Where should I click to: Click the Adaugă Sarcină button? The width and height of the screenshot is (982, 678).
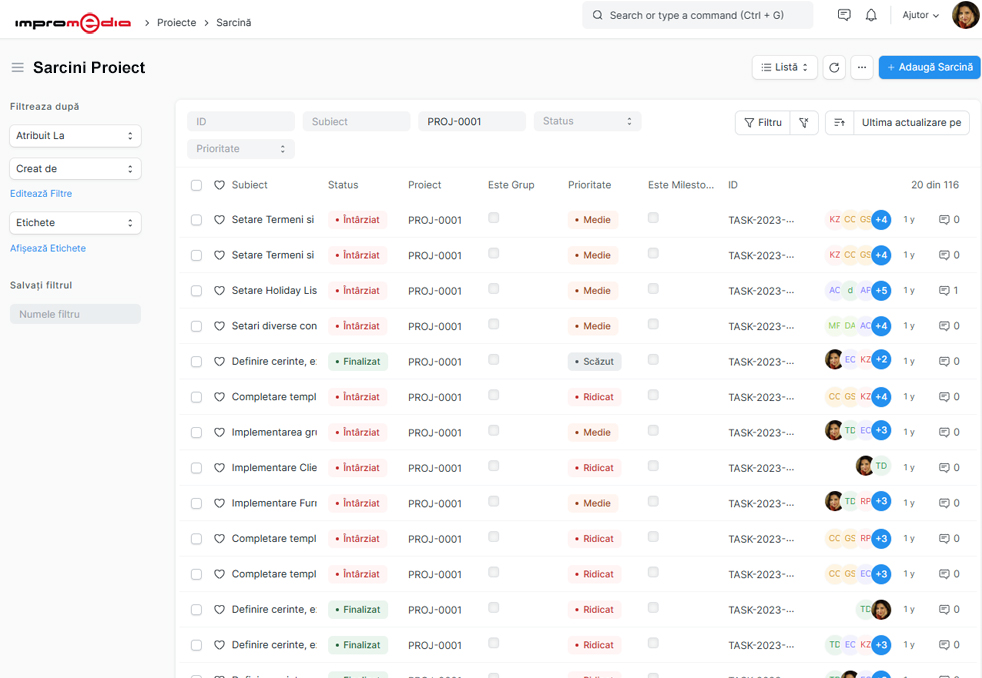929,67
